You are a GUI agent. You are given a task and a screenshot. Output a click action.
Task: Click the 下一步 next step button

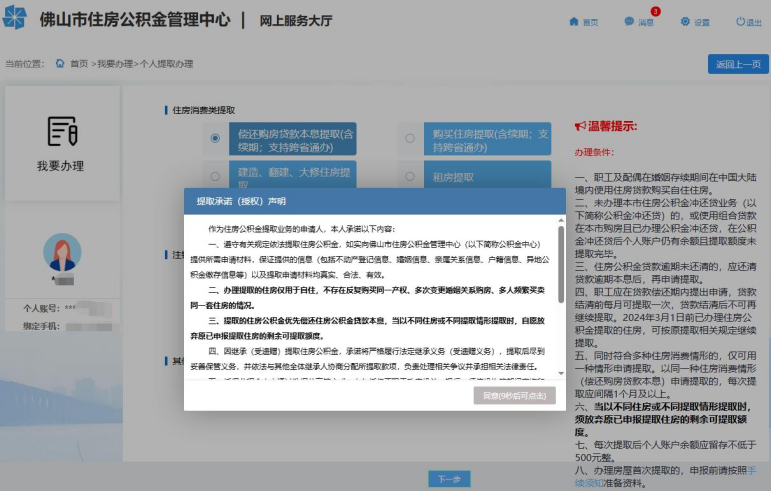(449, 479)
